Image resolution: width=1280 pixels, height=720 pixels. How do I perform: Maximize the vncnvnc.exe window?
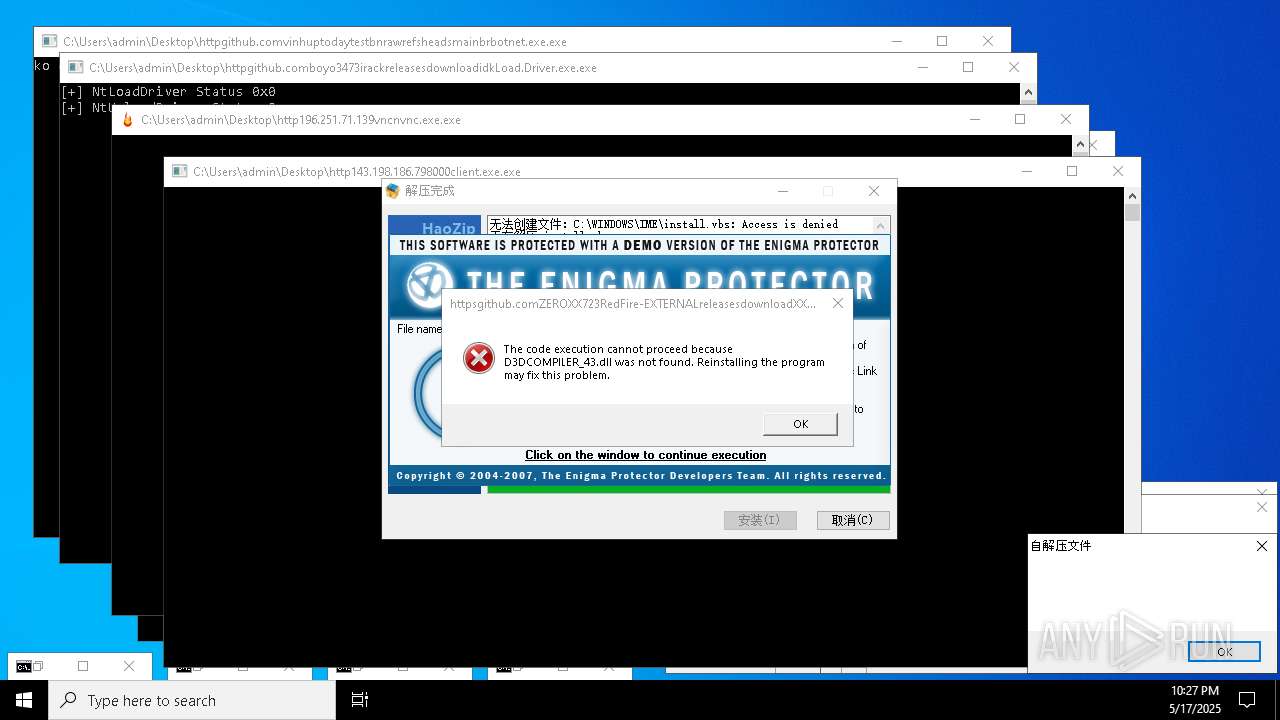(1020, 119)
